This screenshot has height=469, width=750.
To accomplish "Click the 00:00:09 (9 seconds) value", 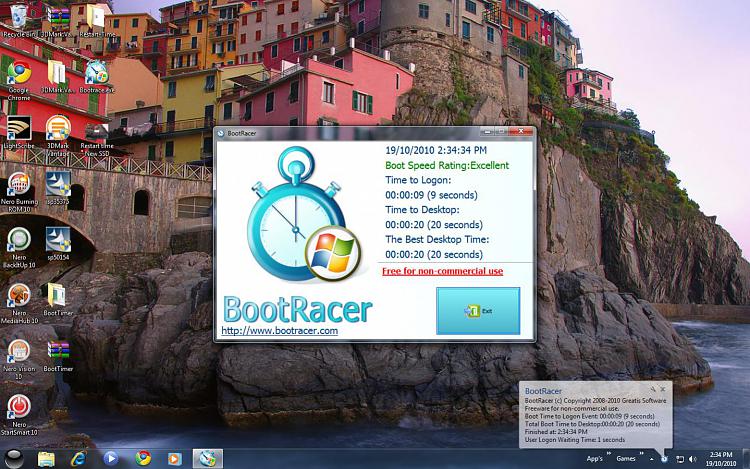I will (431, 195).
